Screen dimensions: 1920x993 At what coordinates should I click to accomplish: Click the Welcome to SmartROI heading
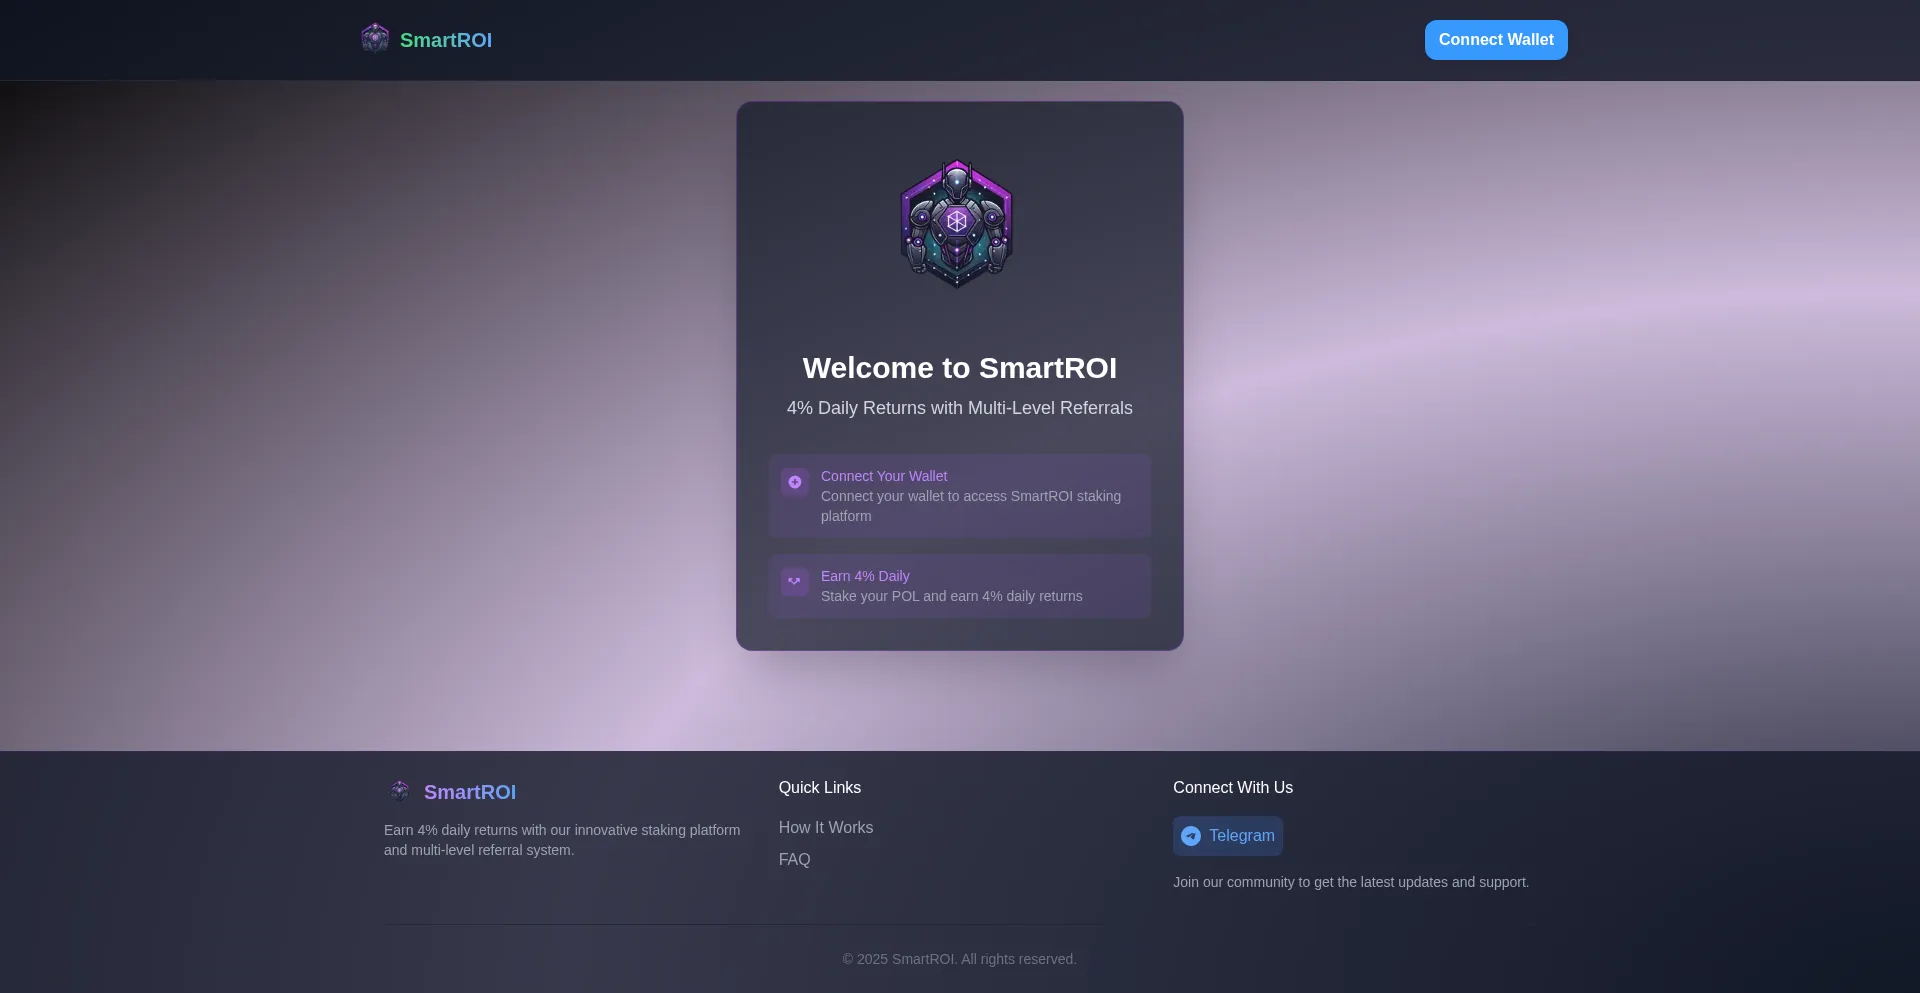959,368
